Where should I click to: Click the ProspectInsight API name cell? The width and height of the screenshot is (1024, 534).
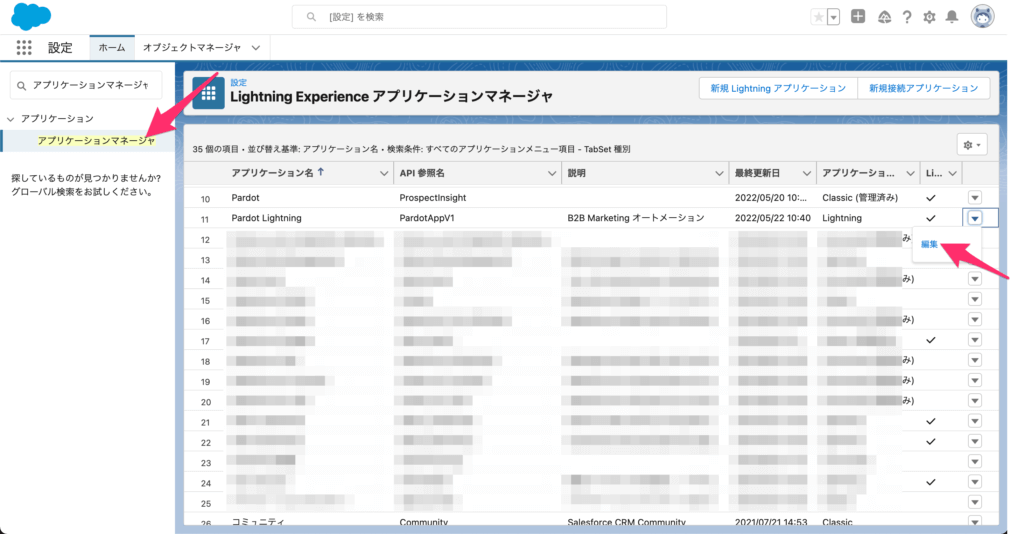click(x=433, y=198)
